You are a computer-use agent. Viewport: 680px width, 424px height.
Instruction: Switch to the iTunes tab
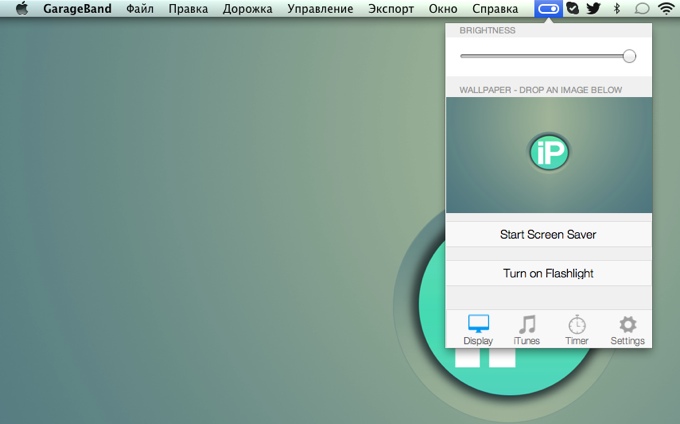[526, 330]
